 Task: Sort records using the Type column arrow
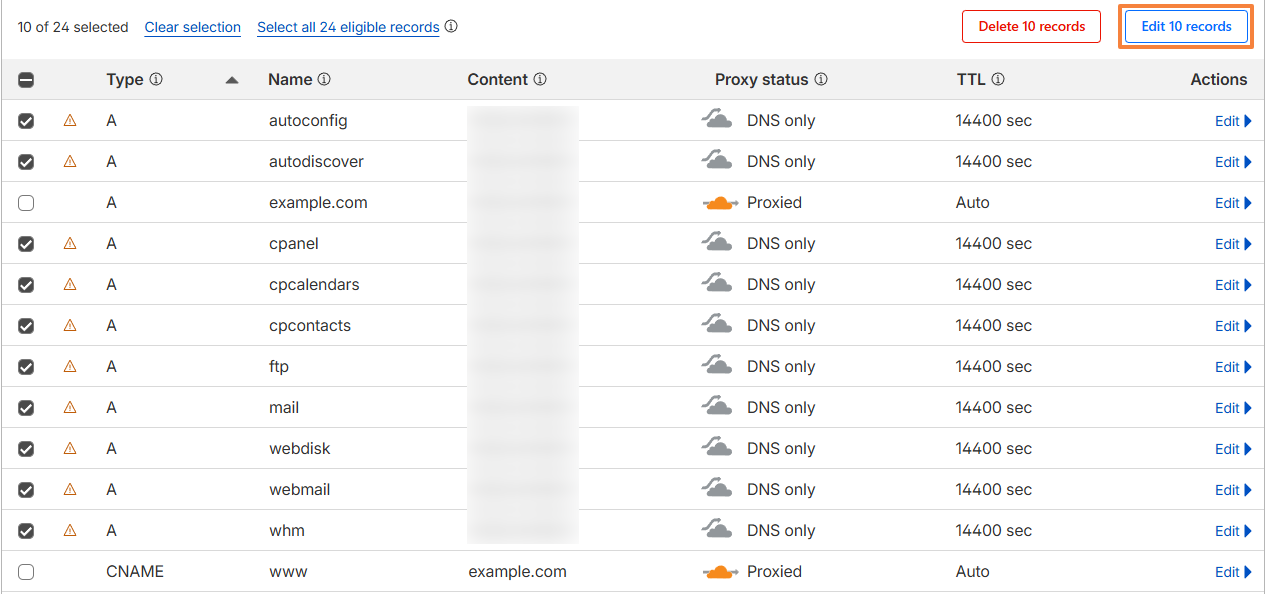[x=232, y=80]
